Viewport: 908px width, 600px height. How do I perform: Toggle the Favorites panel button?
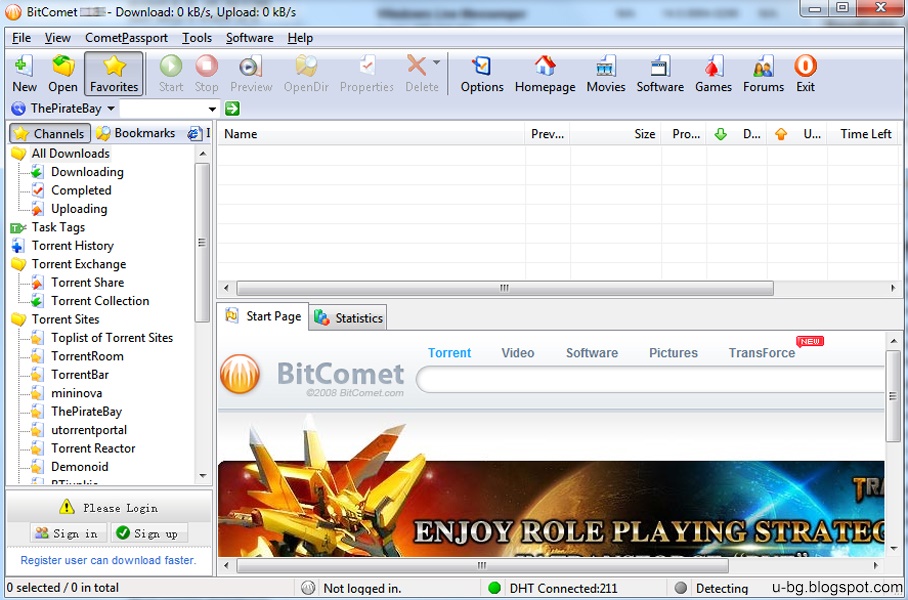pos(114,74)
